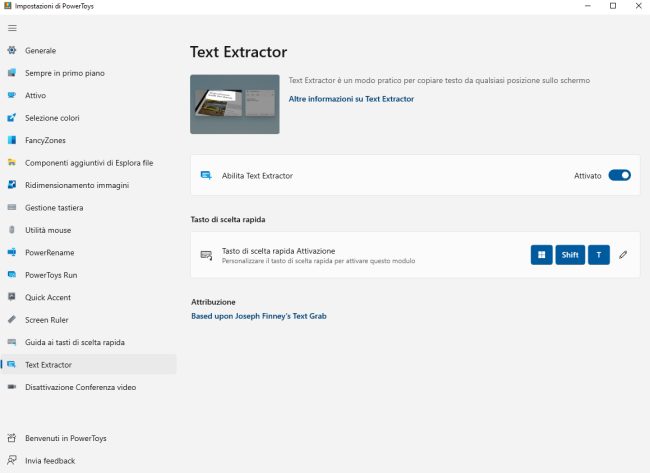
Task: Click the Shift key shortcut button
Action: [x=570, y=255]
